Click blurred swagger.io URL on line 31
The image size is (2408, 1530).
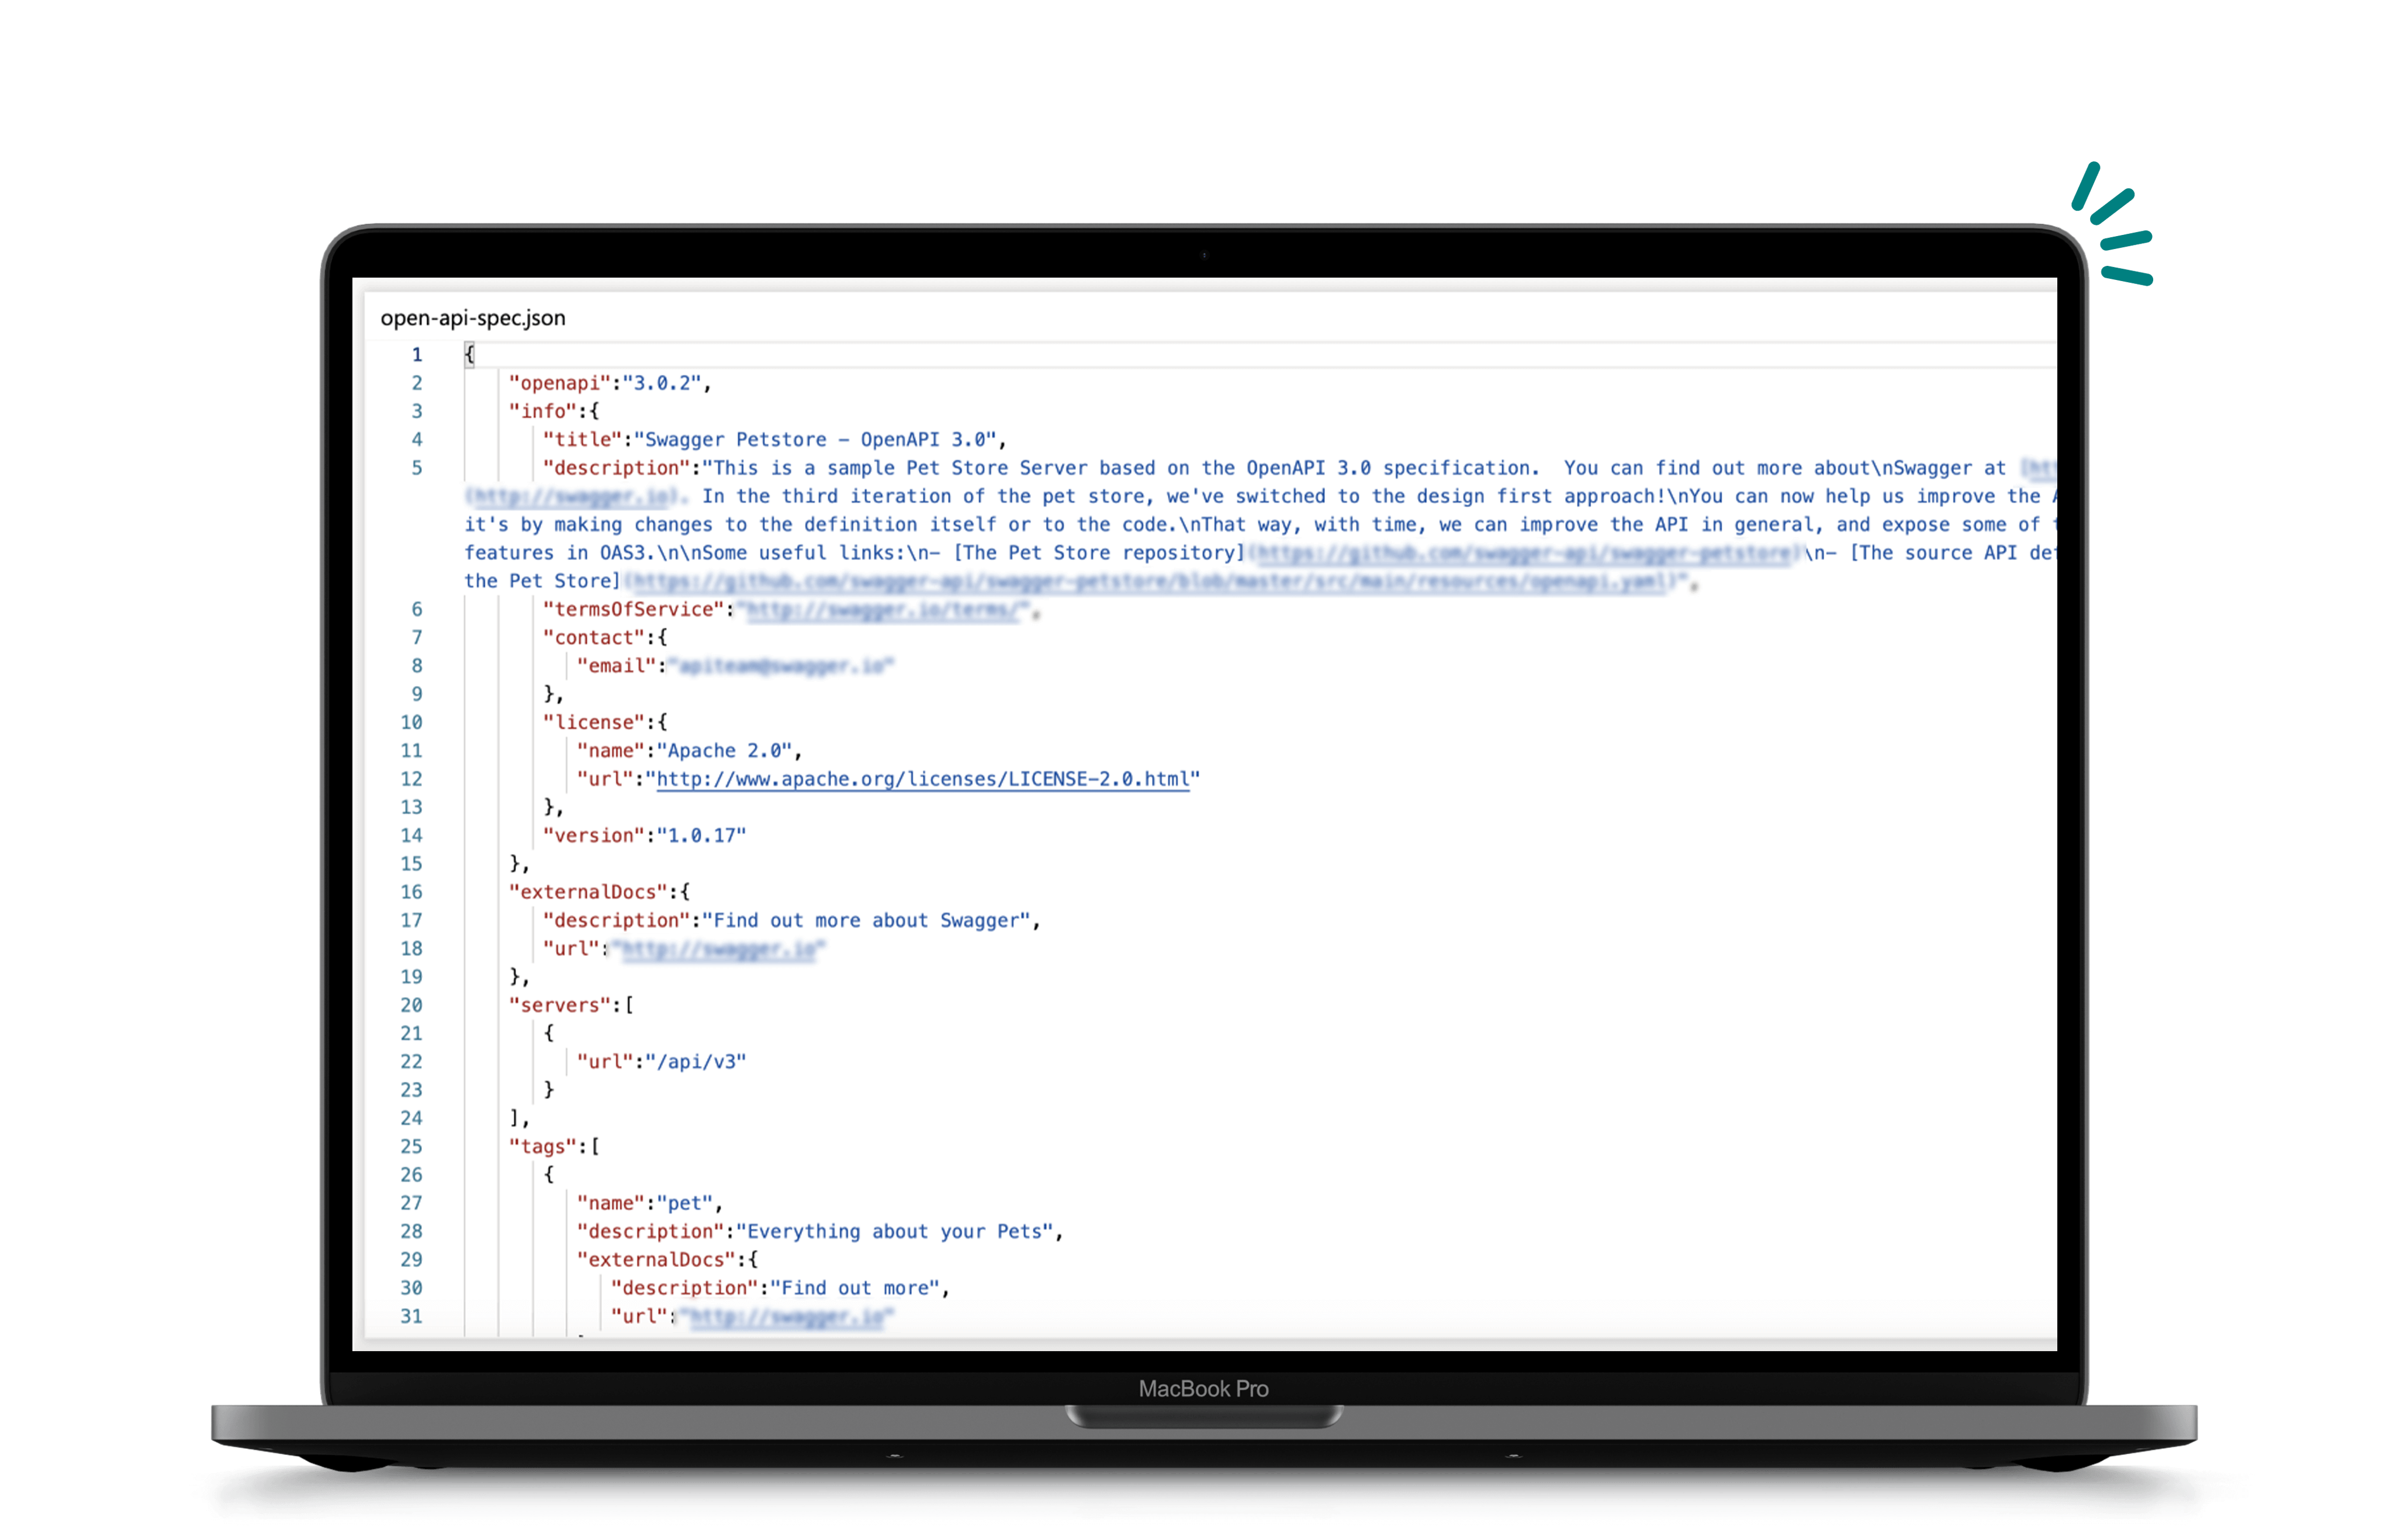tap(786, 1317)
